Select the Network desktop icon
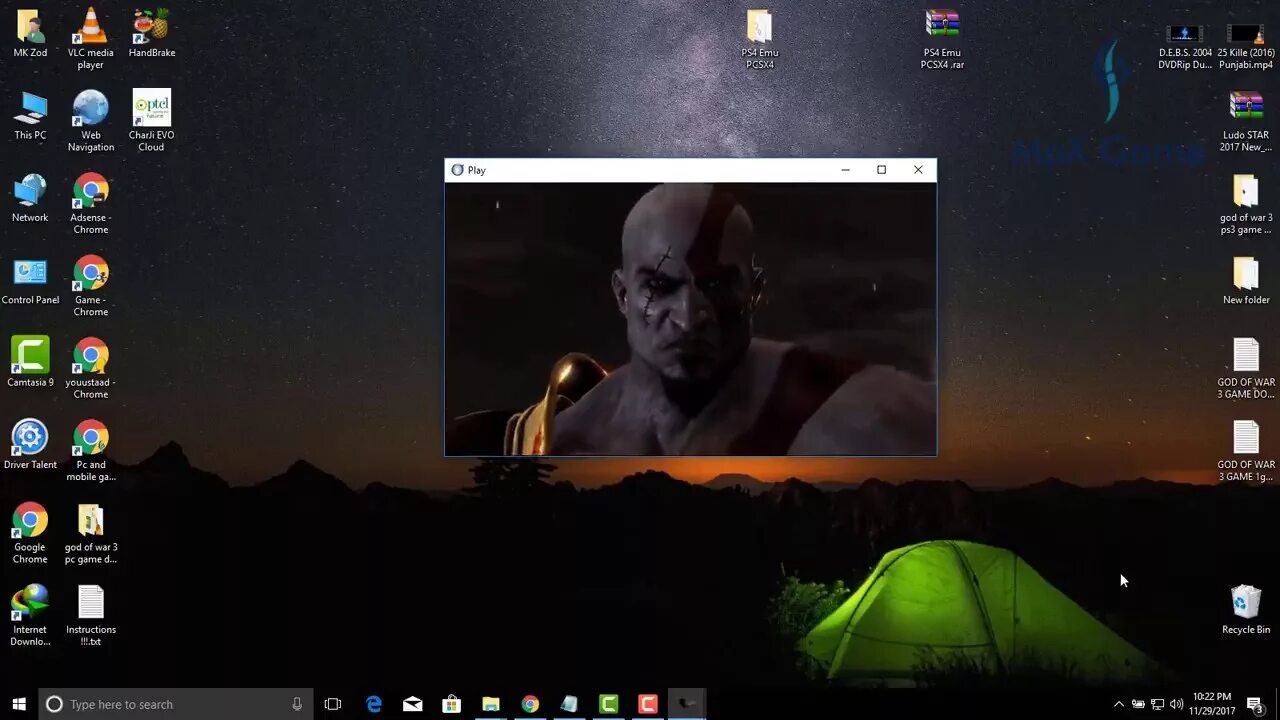Image resolution: width=1280 pixels, height=720 pixels. coord(30,198)
